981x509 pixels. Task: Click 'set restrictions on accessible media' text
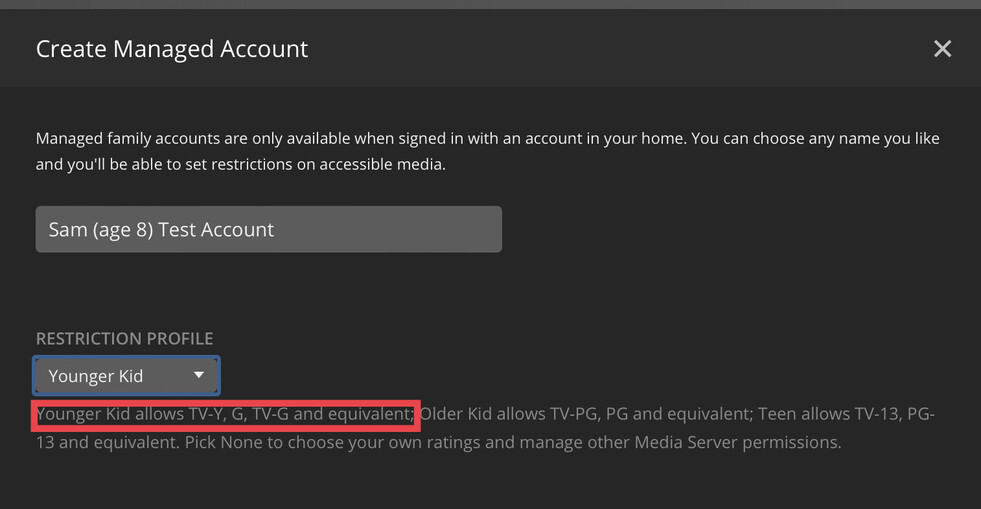point(308,164)
